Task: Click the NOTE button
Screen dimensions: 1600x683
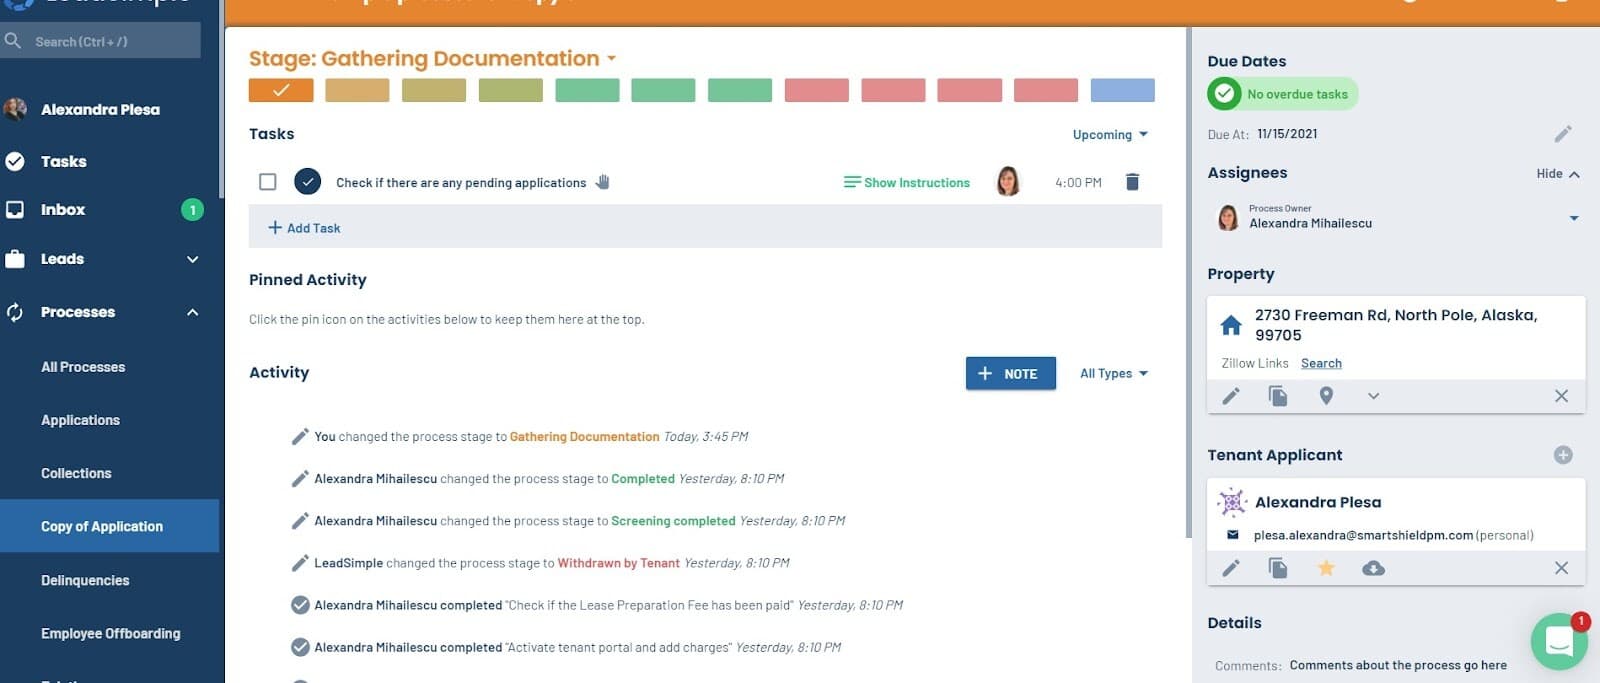Action: point(1010,373)
